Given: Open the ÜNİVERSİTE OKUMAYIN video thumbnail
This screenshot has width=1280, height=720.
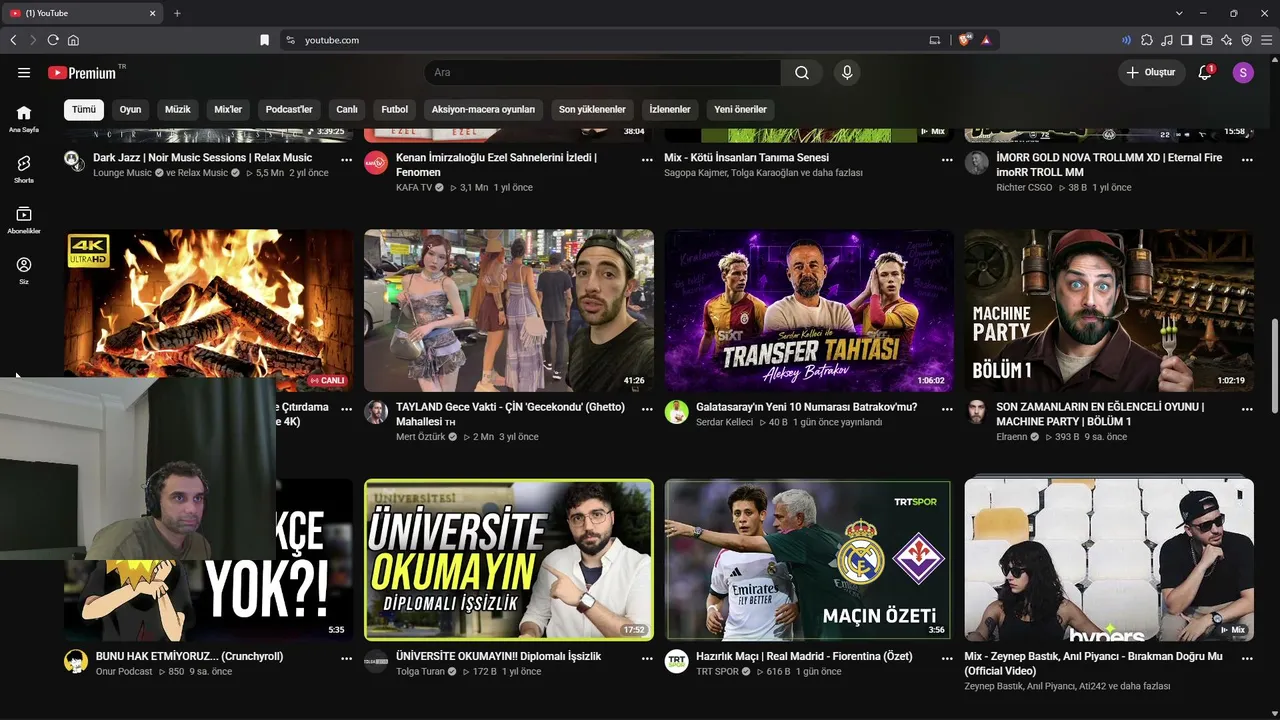Looking at the screenshot, I should [x=509, y=560].
